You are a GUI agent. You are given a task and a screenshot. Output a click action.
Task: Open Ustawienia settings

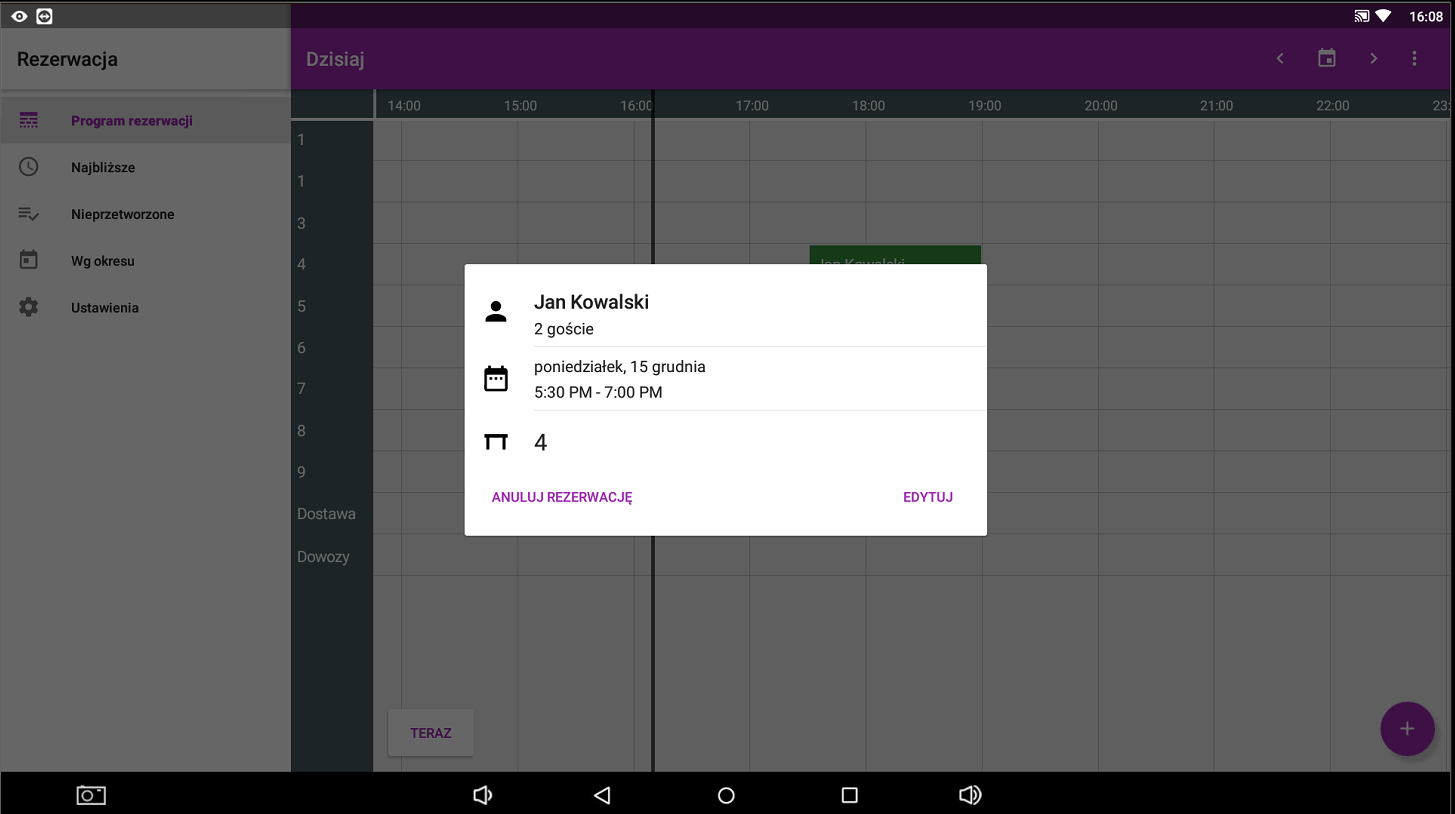coord(105,308)
